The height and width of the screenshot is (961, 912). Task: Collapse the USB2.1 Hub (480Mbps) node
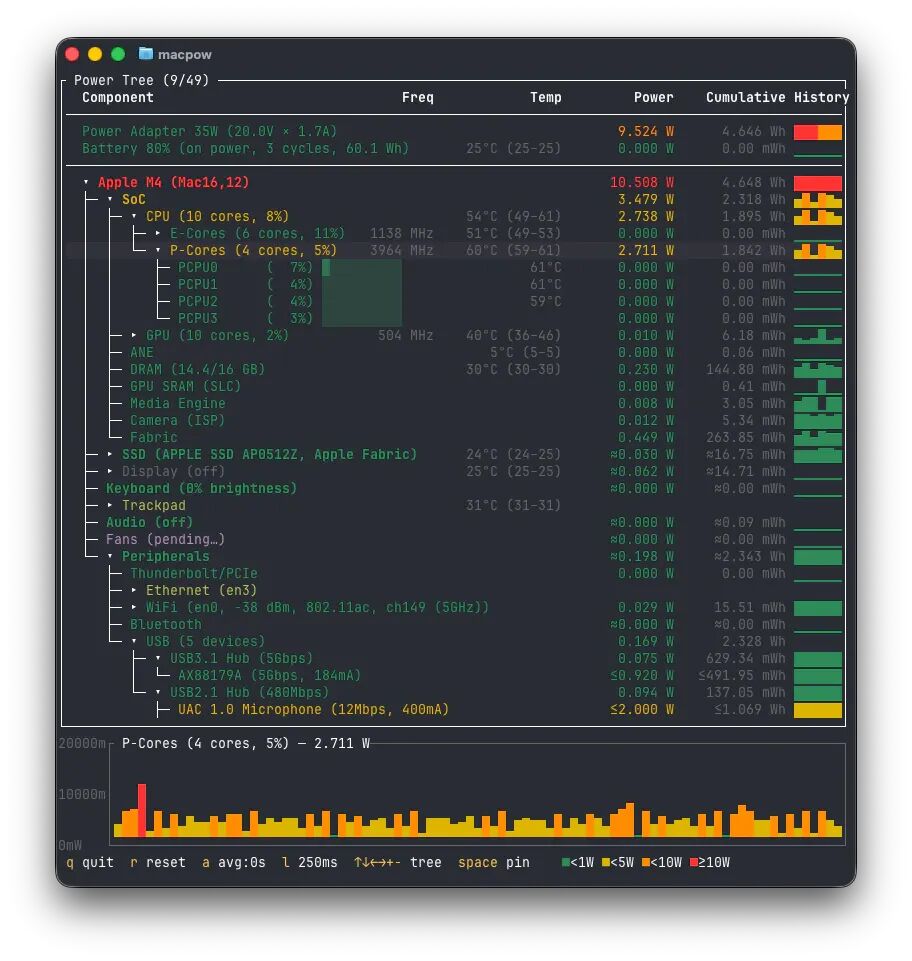pyautogui.click(x=158, y=692)
